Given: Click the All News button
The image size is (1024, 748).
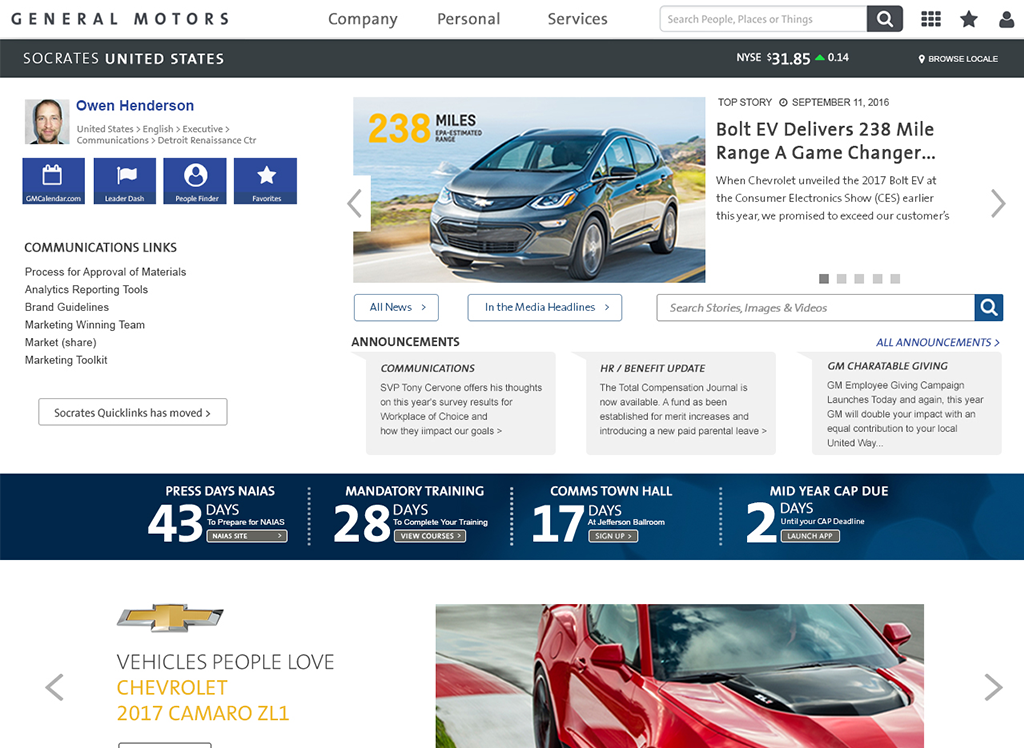Looking at the screenshot, I should [x=396, y=307].
